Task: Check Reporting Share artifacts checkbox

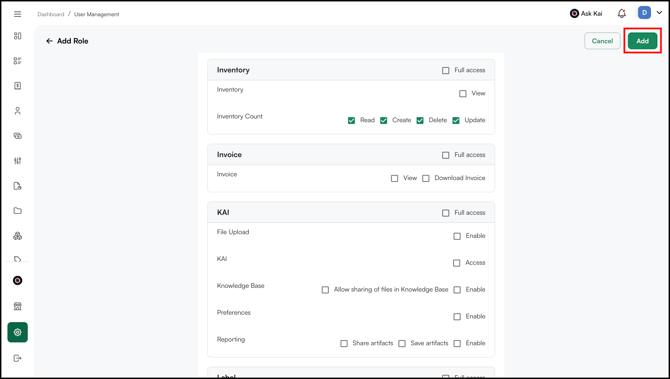Action: tap(344, 344)
